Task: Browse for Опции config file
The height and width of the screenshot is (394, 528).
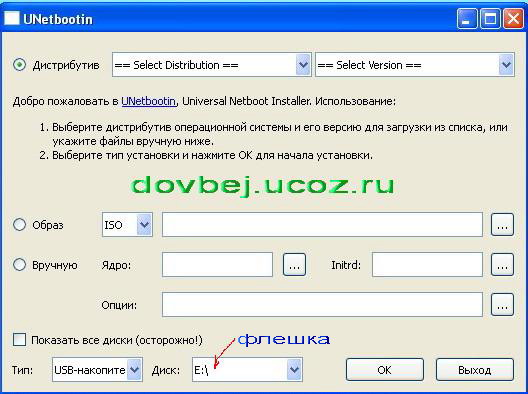Action: tap(502, 305)
